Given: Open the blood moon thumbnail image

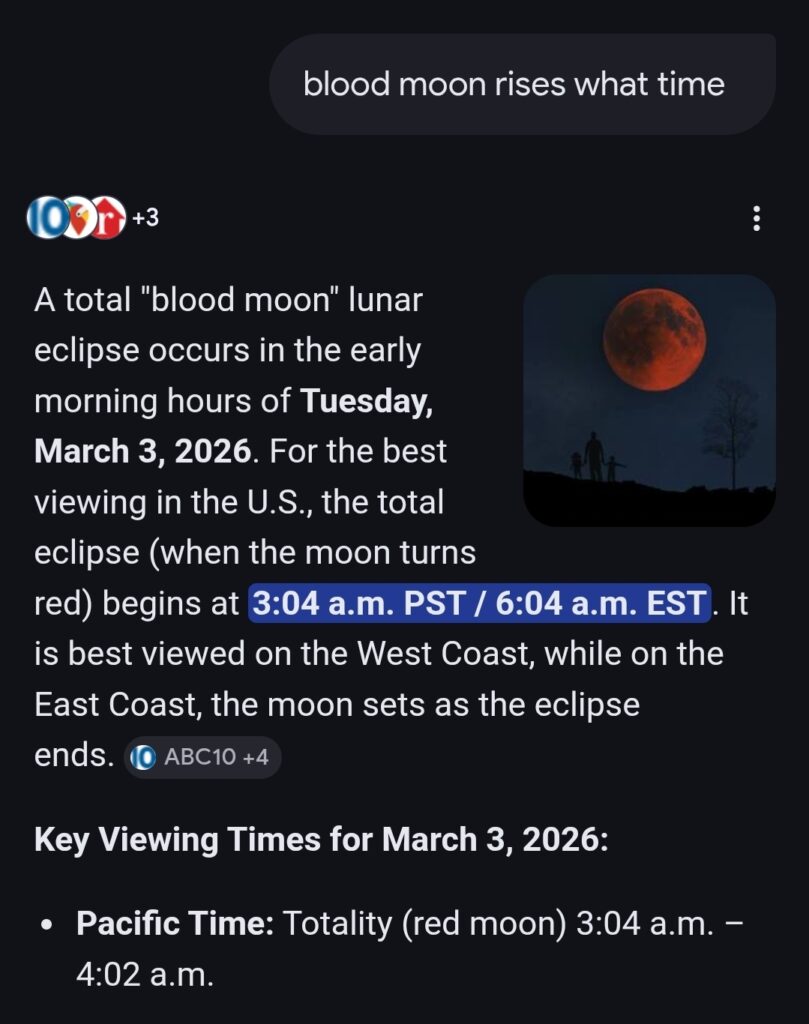Looking at the screenshot, I should (x=649, y=400).
